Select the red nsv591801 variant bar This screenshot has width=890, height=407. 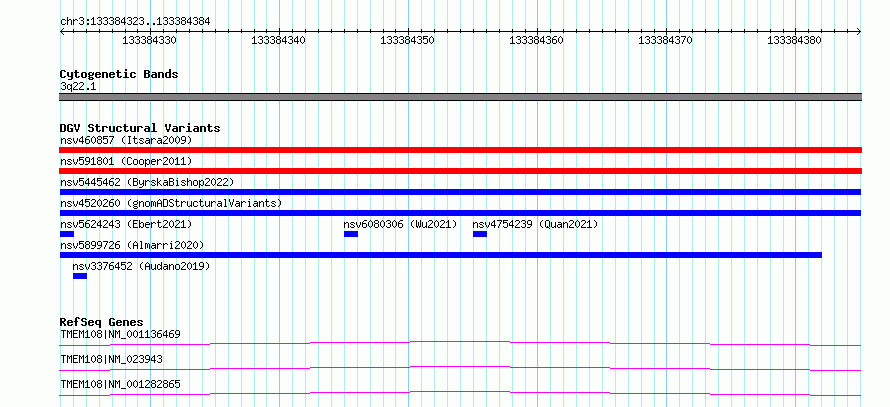coord(460,171)
